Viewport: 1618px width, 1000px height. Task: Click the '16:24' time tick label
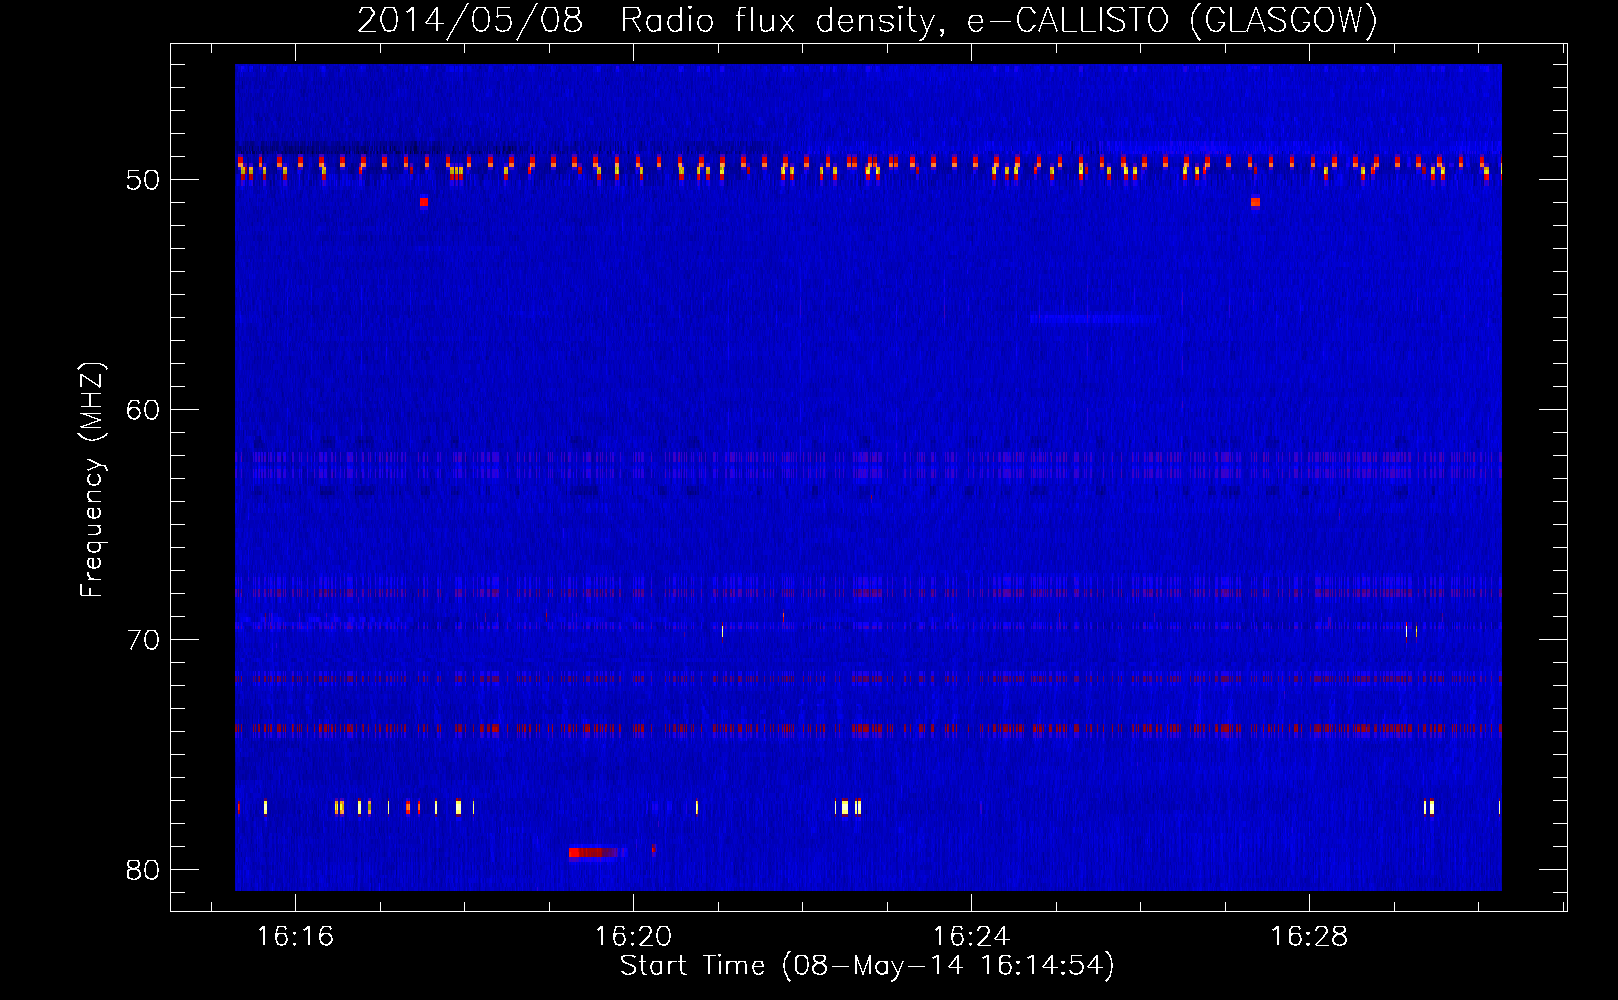[x=971, y=937]
